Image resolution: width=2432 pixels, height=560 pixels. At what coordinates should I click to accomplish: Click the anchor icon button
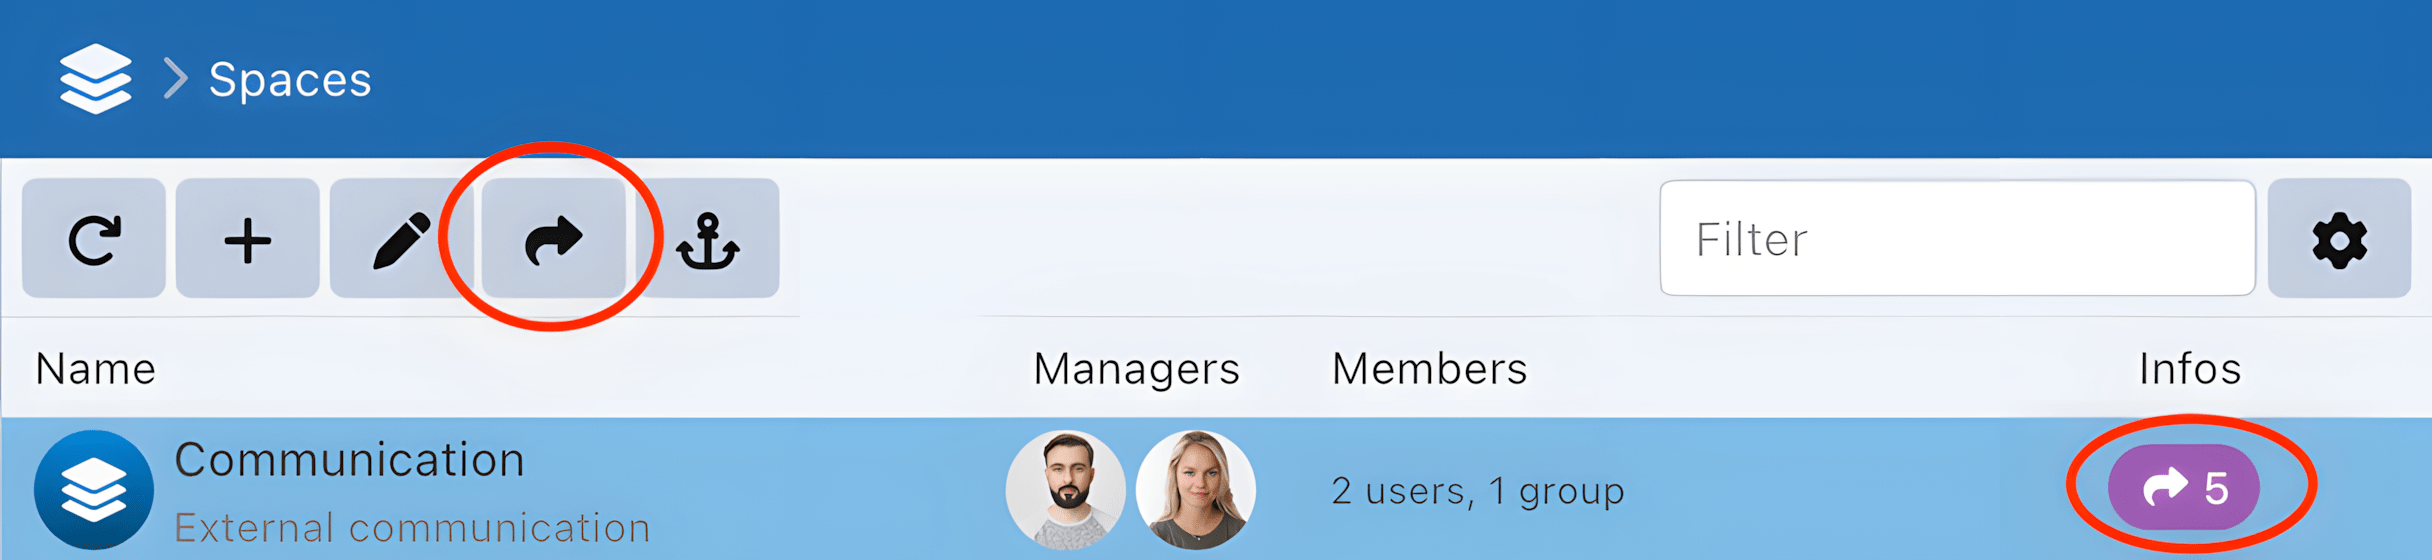708,238
